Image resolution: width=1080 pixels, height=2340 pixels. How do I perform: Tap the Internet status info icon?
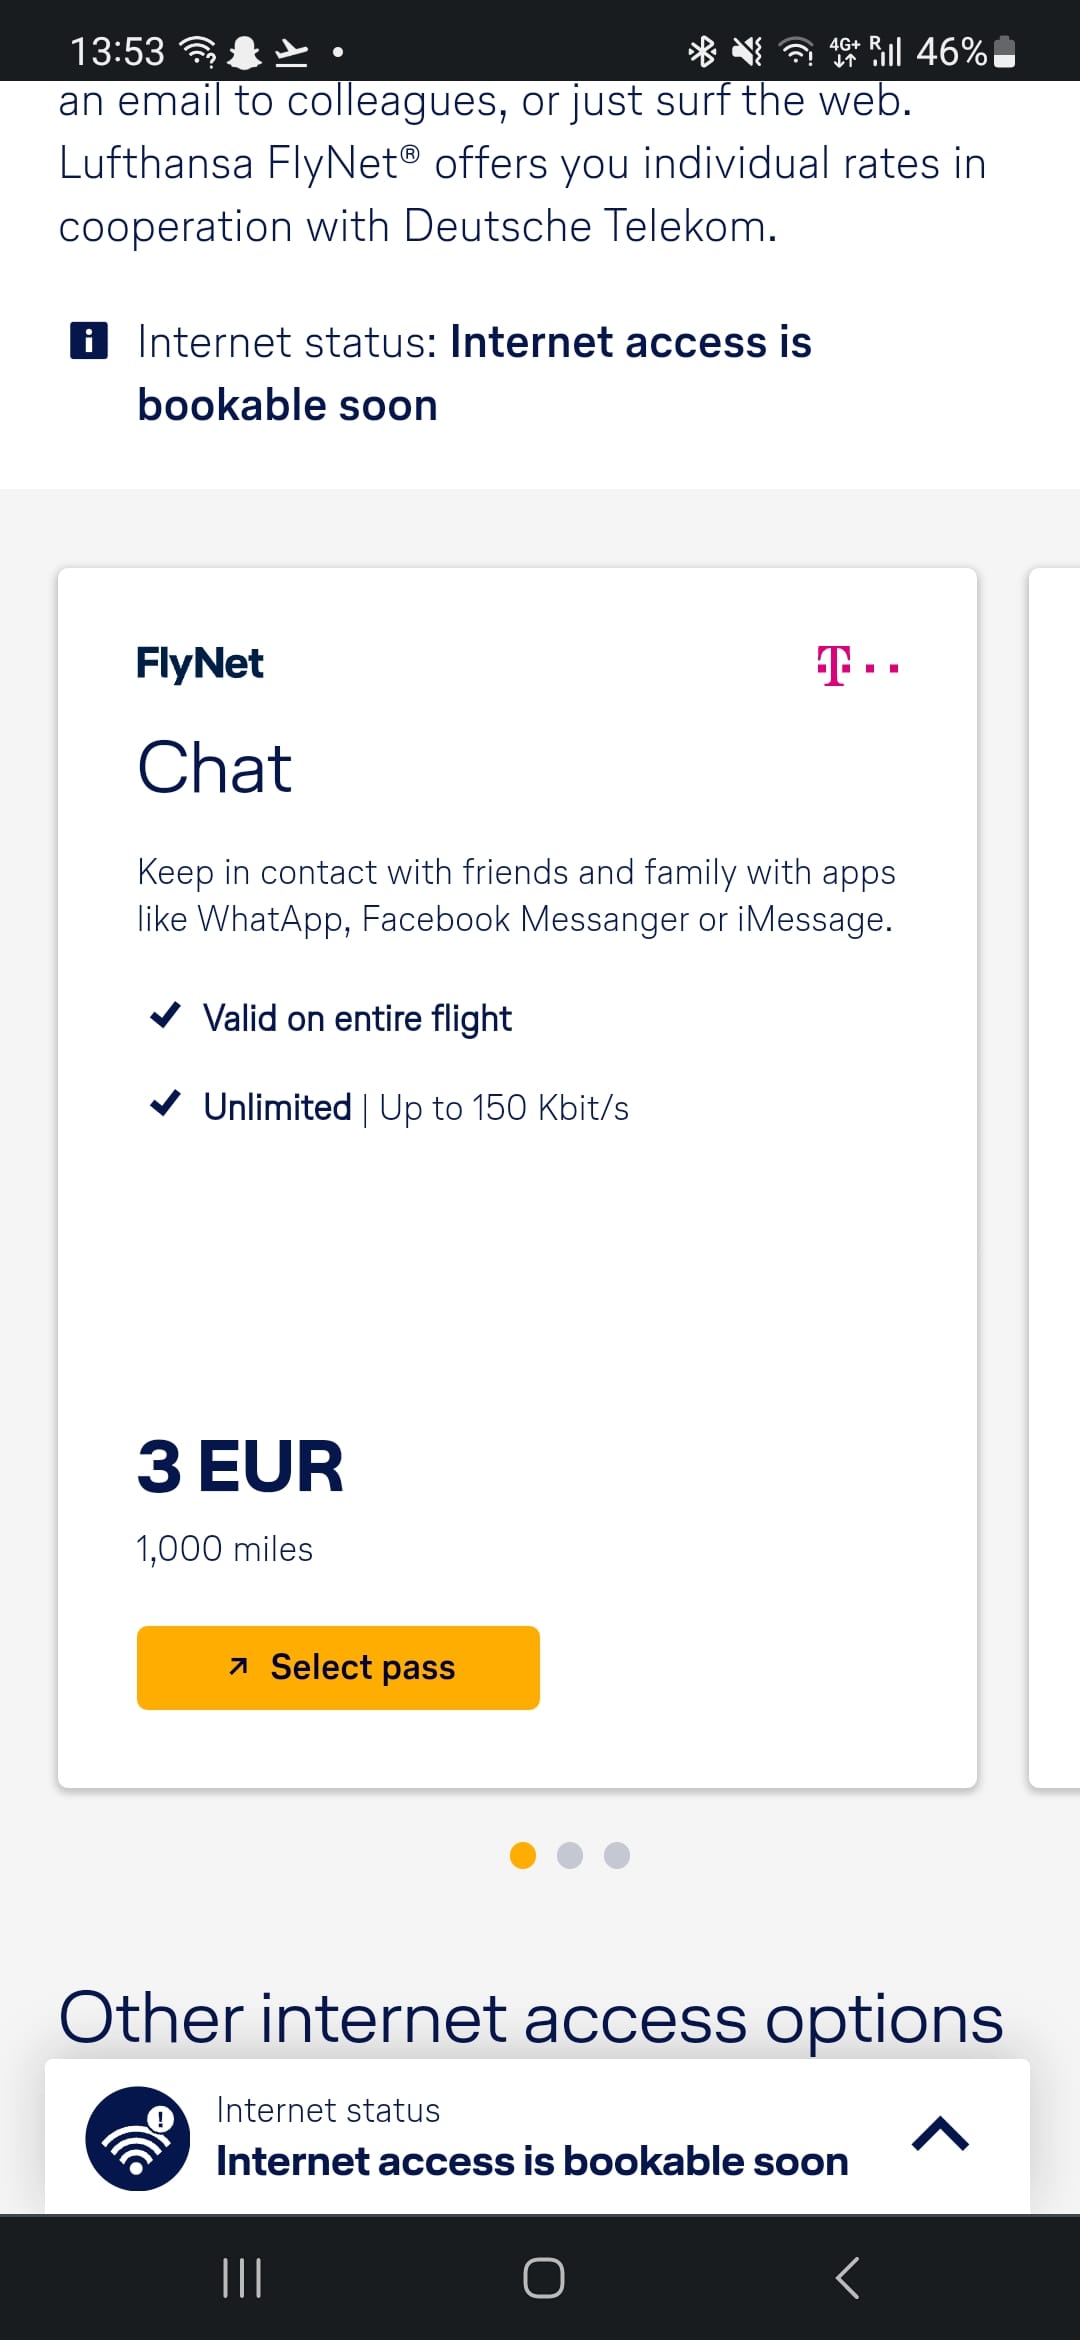(88, 341)
